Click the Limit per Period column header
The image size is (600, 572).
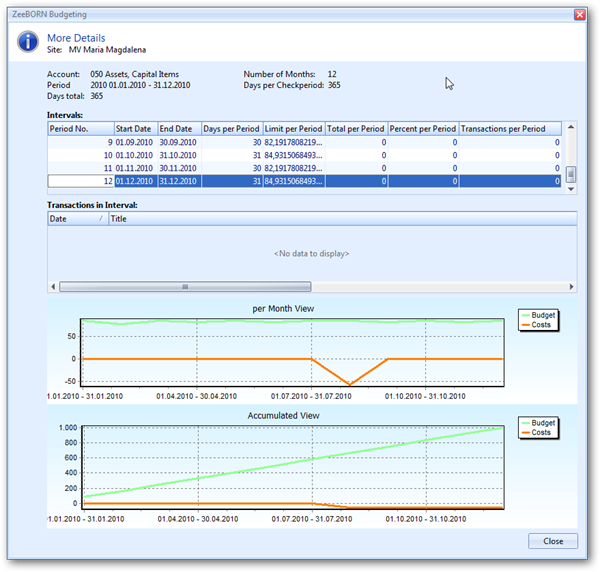293,129
